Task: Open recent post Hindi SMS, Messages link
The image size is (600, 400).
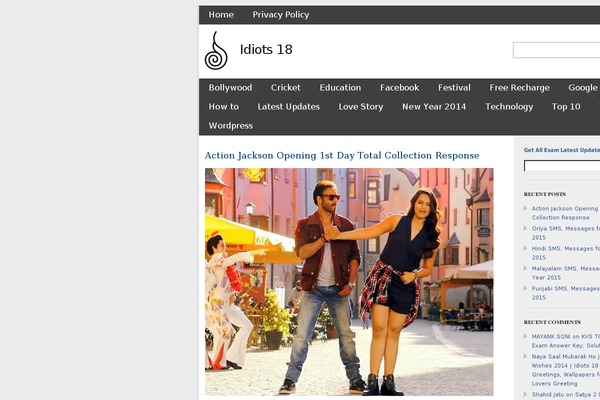Action: point(566,253)
